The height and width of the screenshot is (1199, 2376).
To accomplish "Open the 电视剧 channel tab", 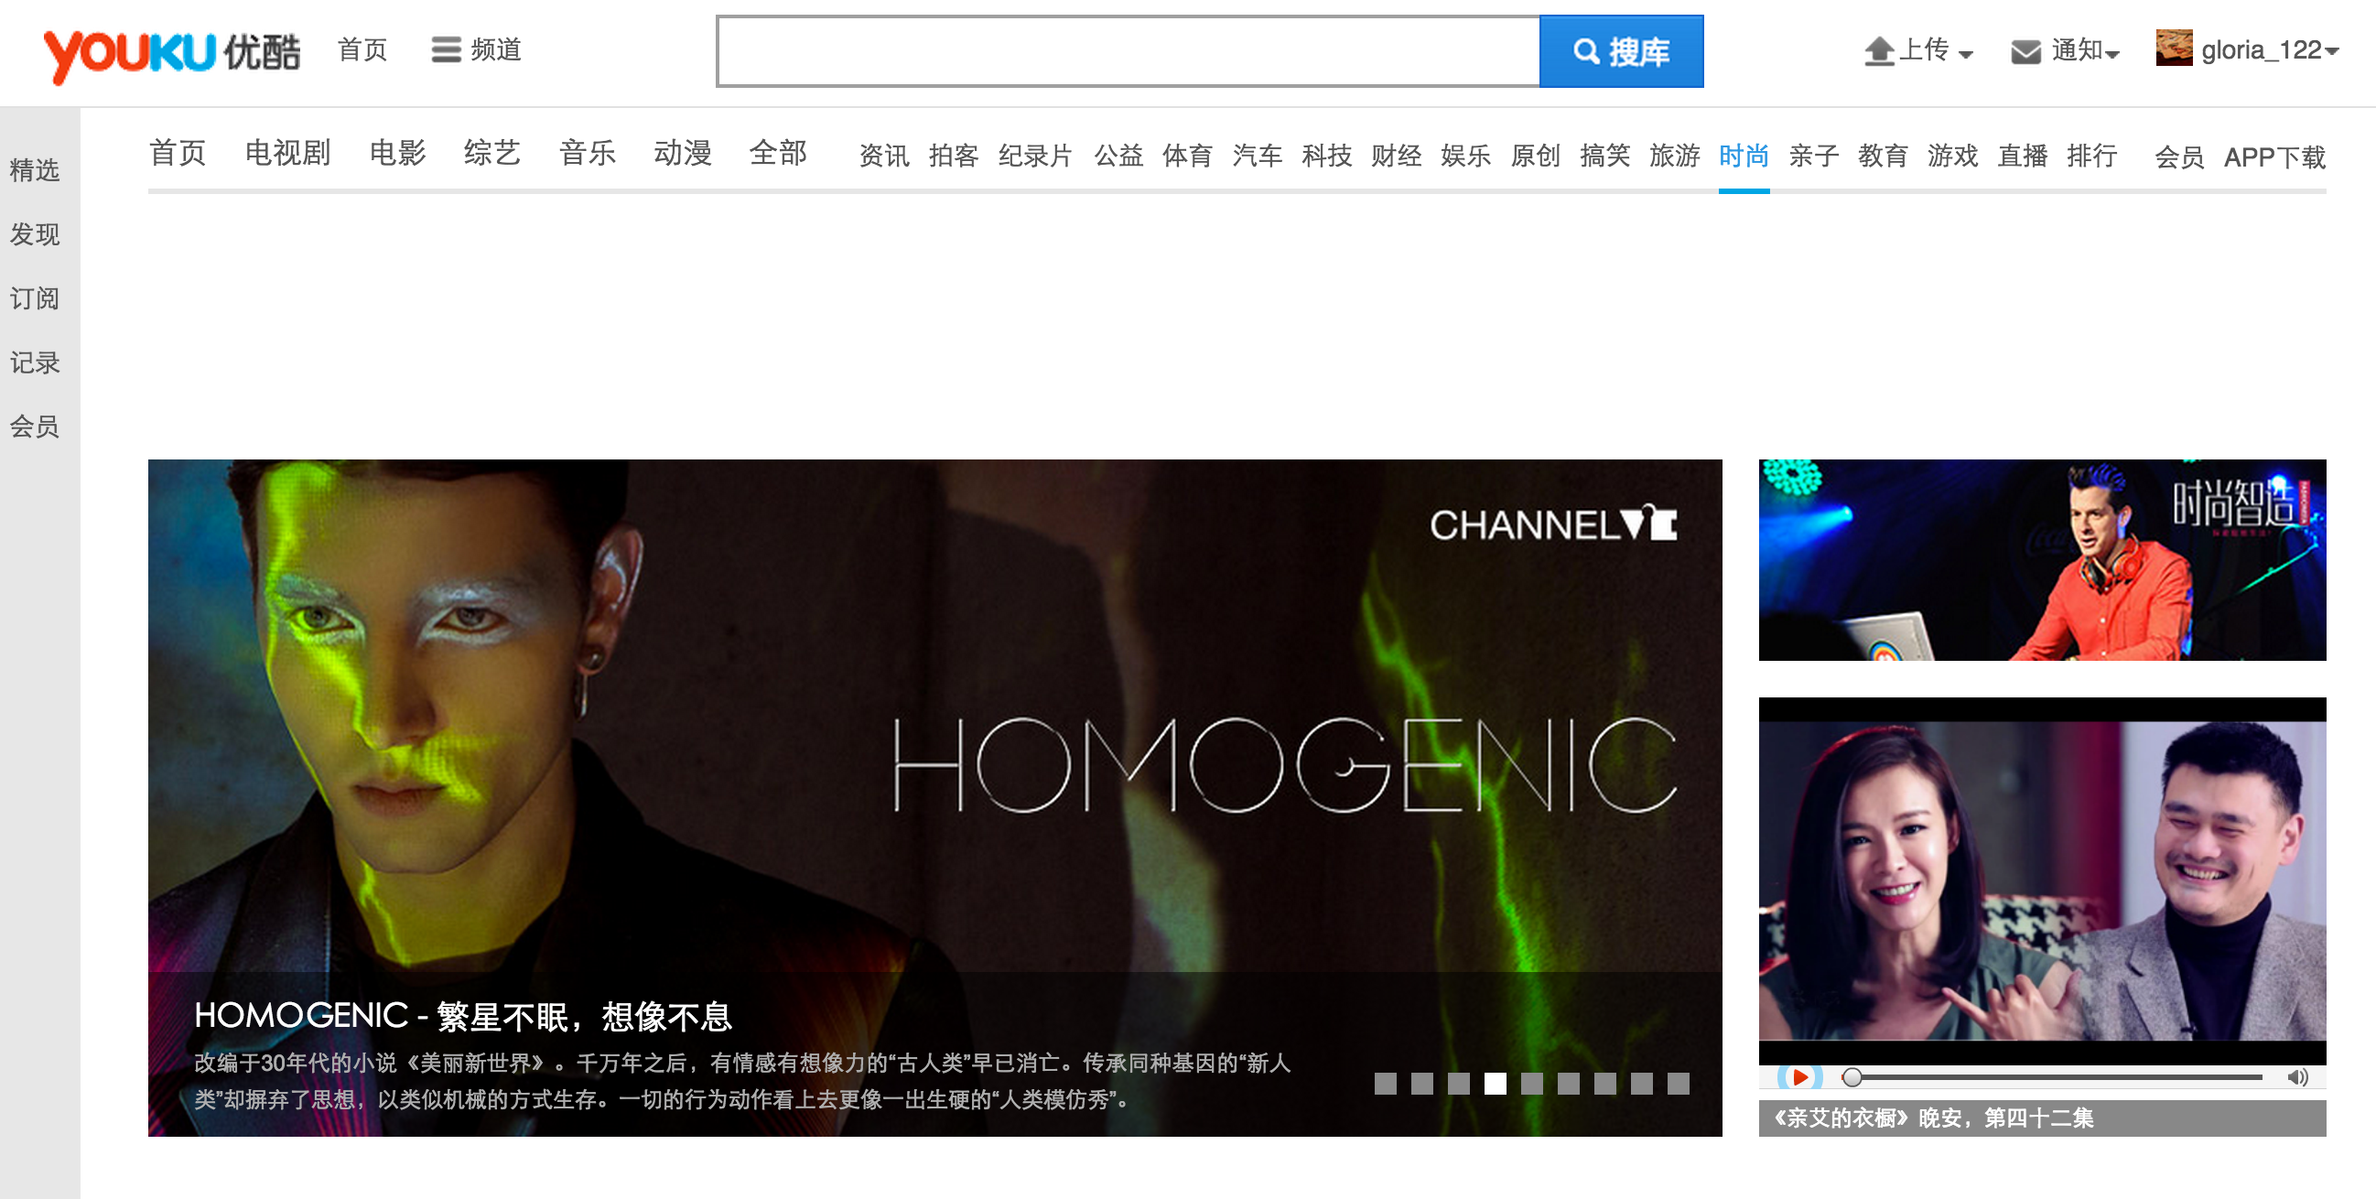I will [x=288, y=153].
